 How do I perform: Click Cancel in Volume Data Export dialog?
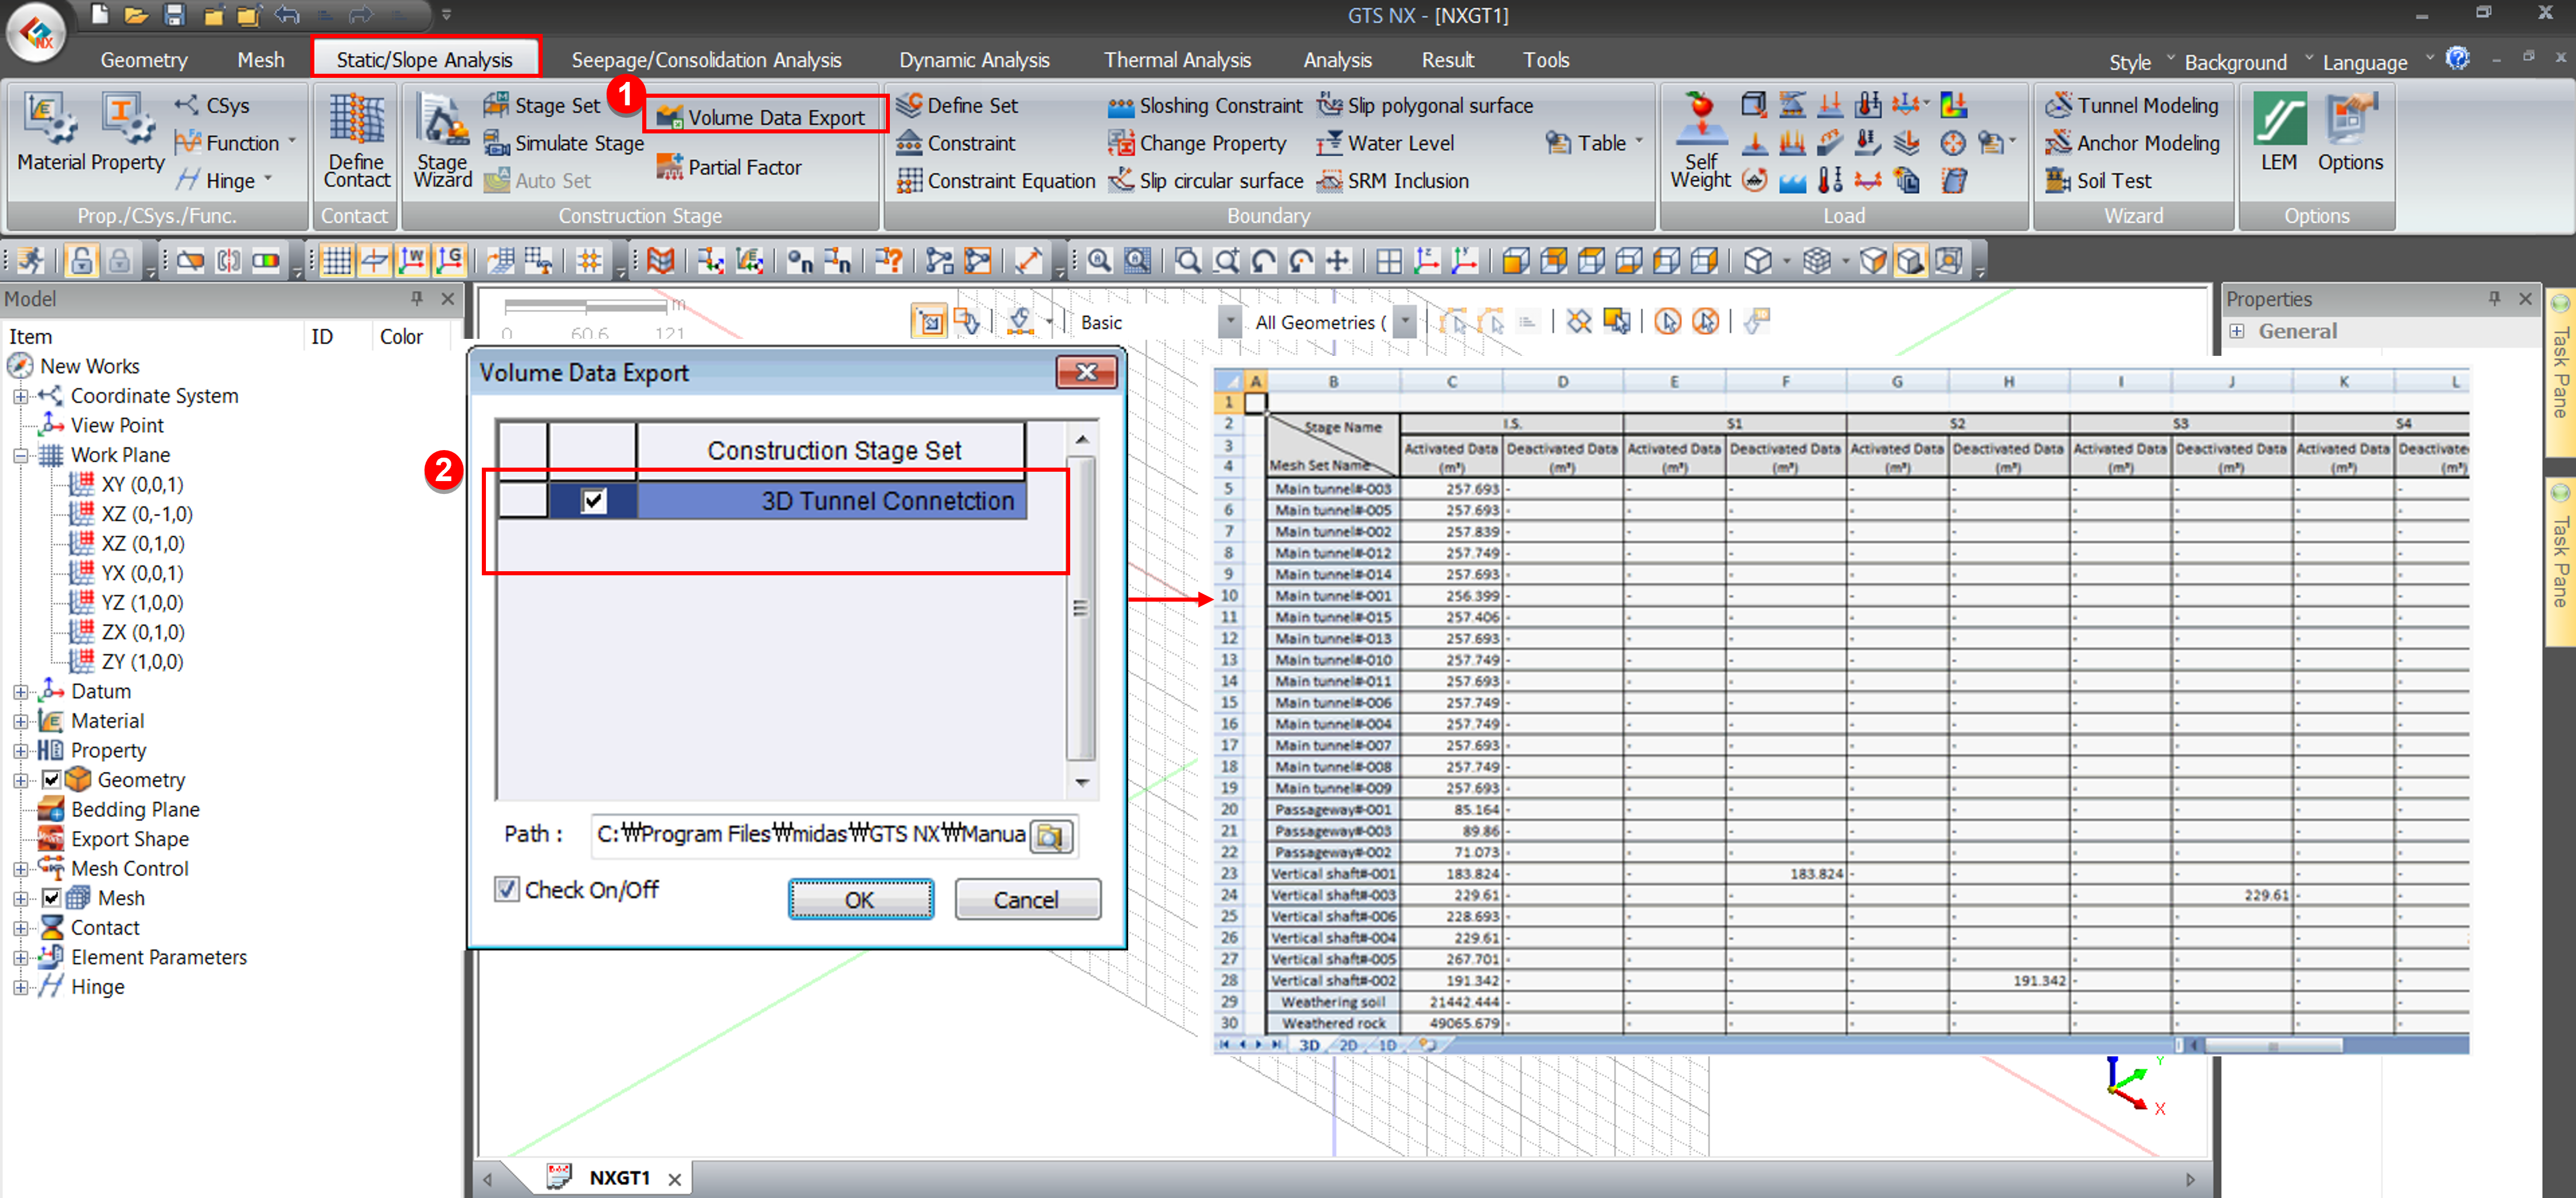click(x=1027, y=899)
